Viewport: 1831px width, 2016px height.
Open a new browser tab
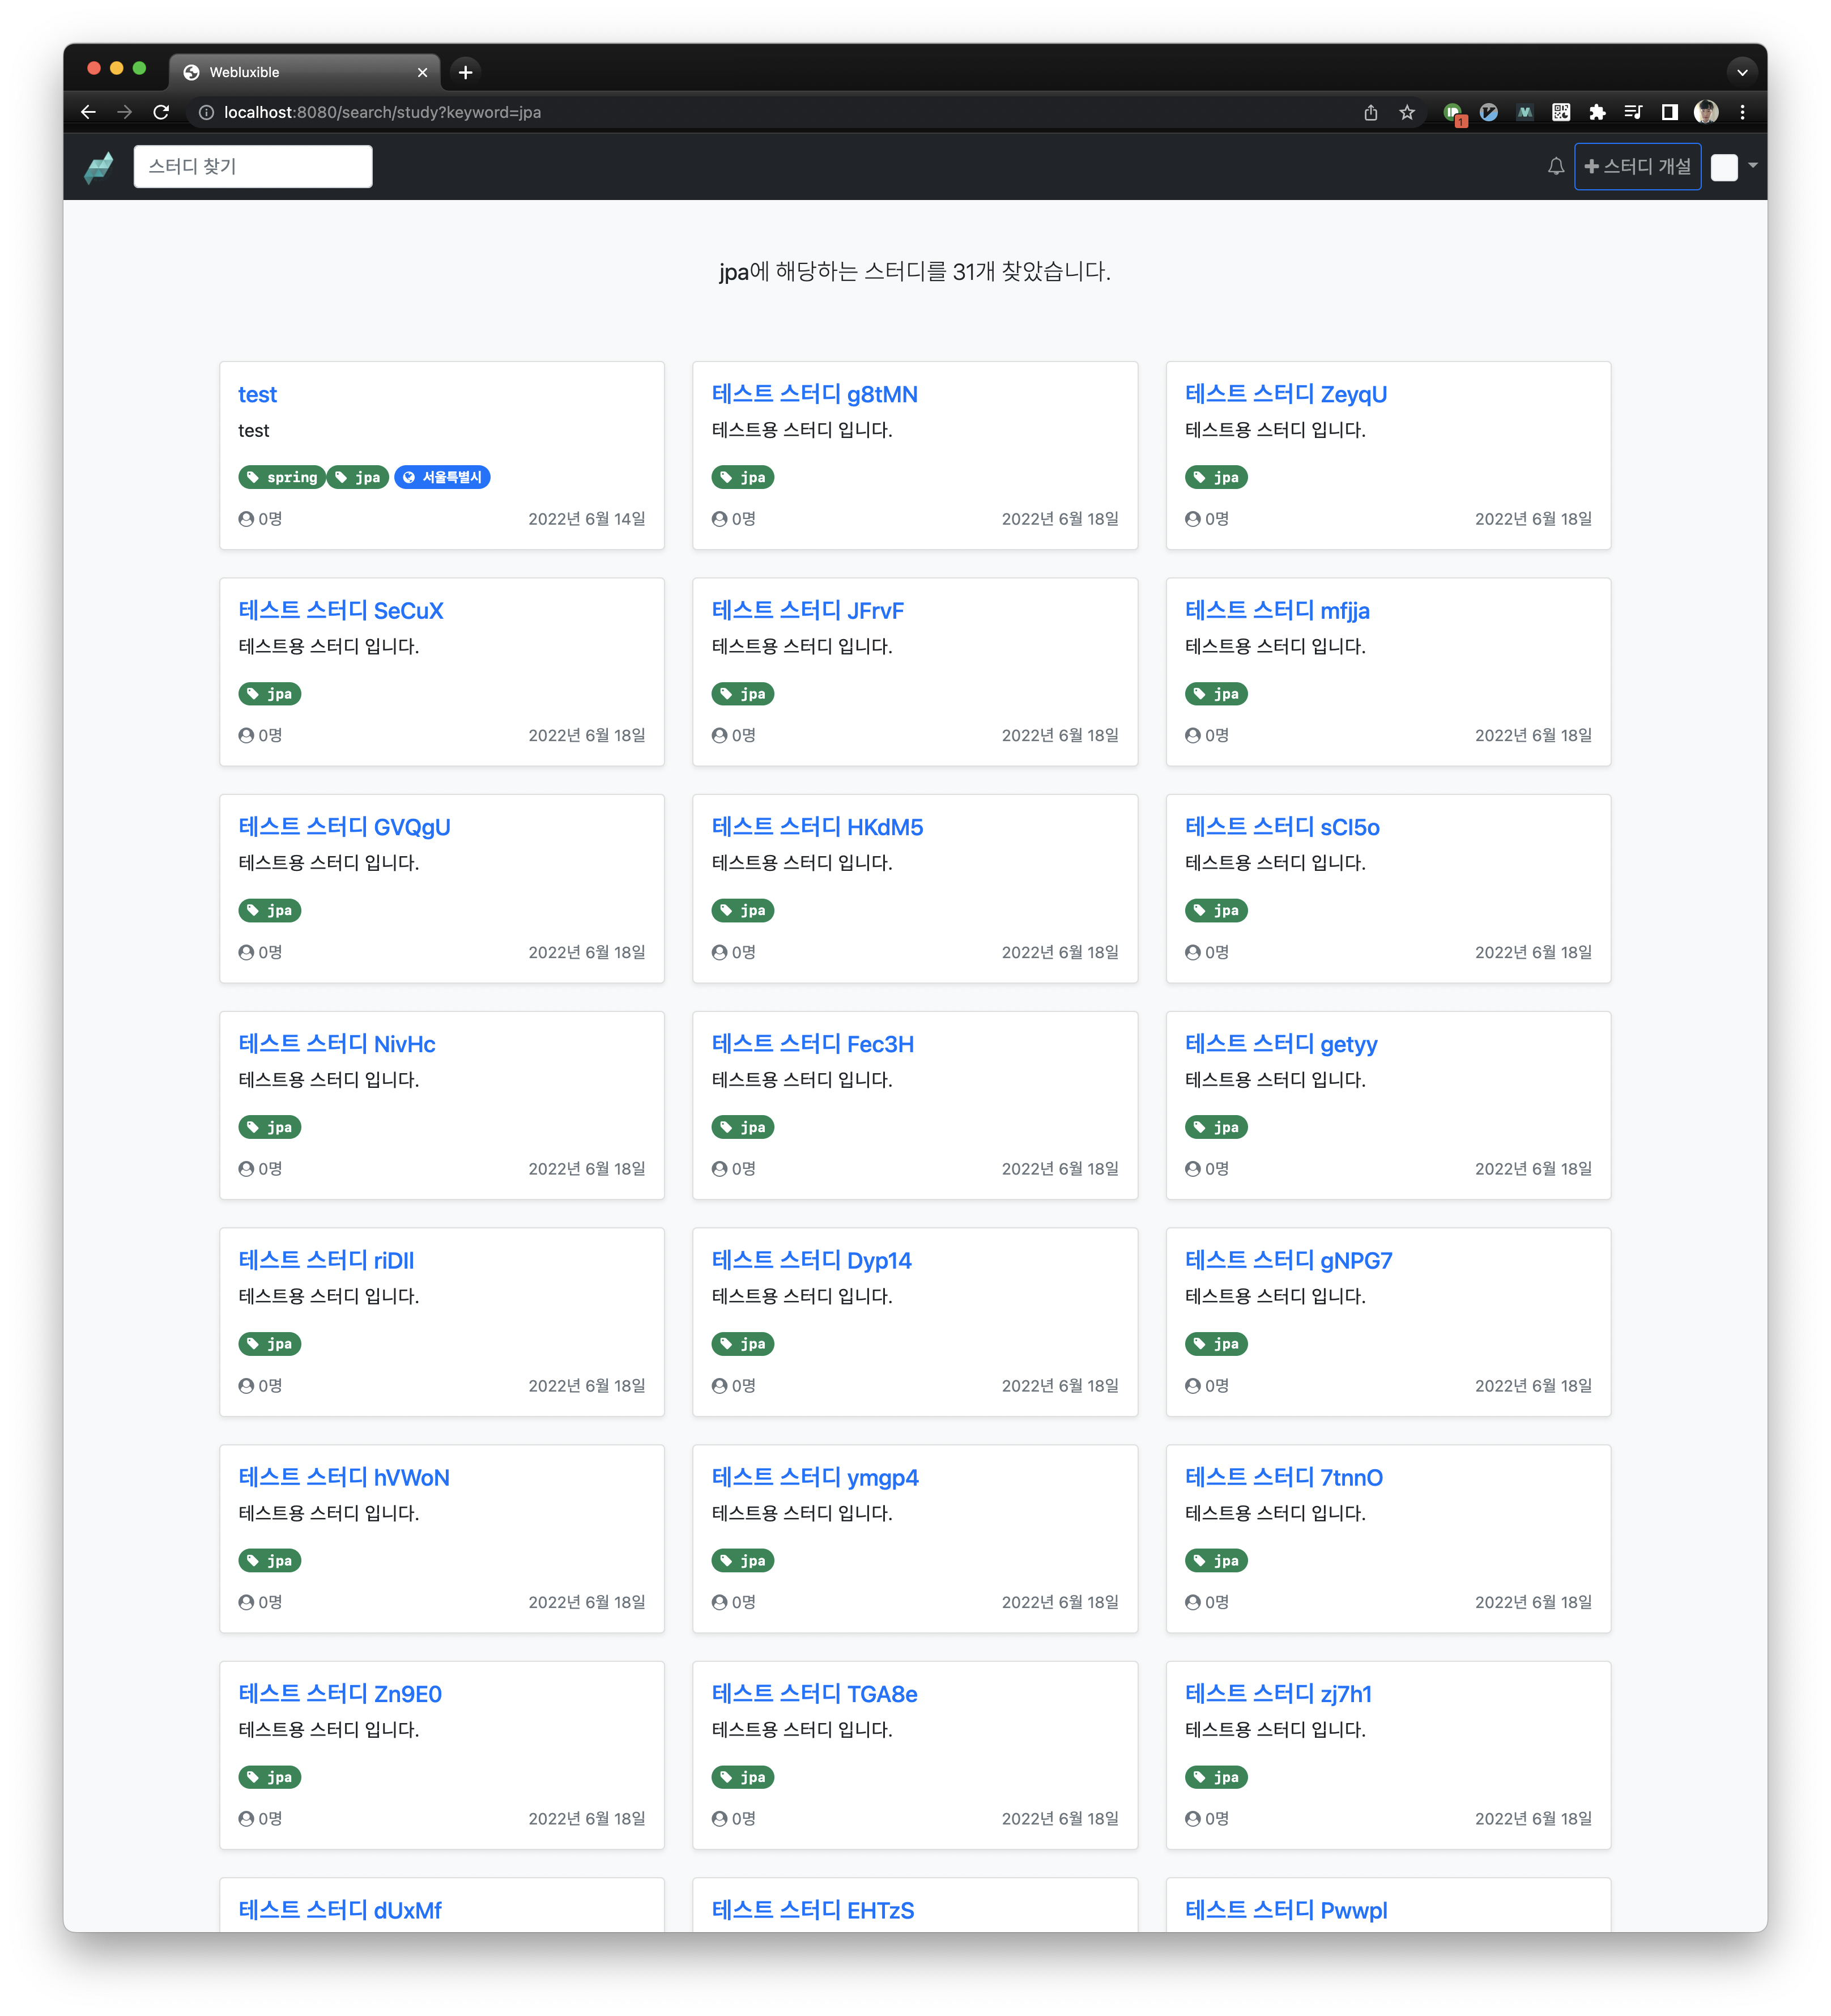tap(465, 72)
